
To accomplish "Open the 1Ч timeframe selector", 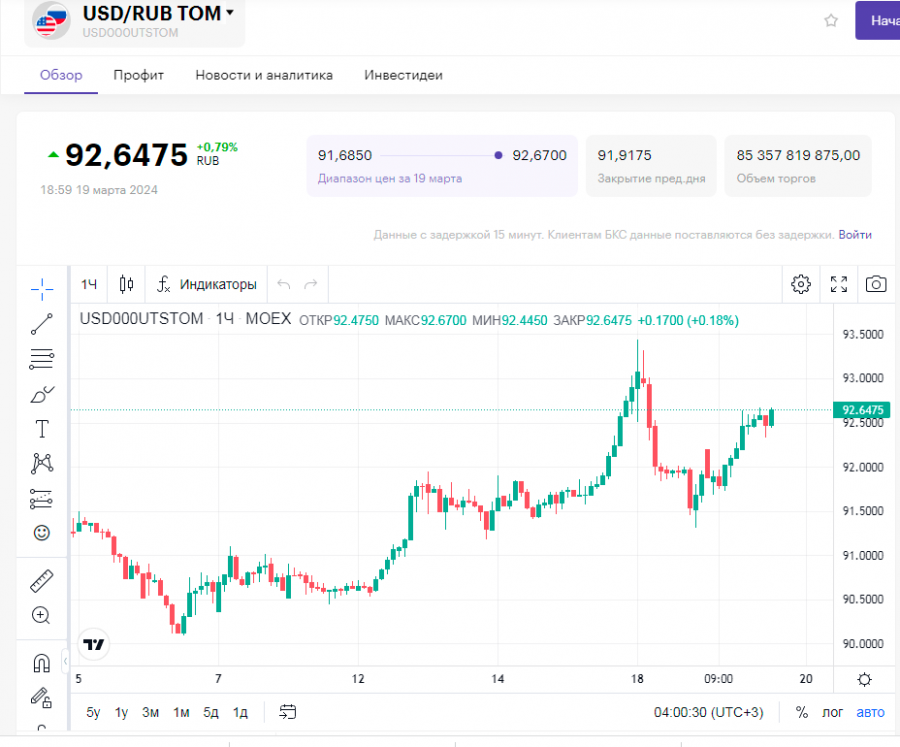I will (x=89, y=284).
